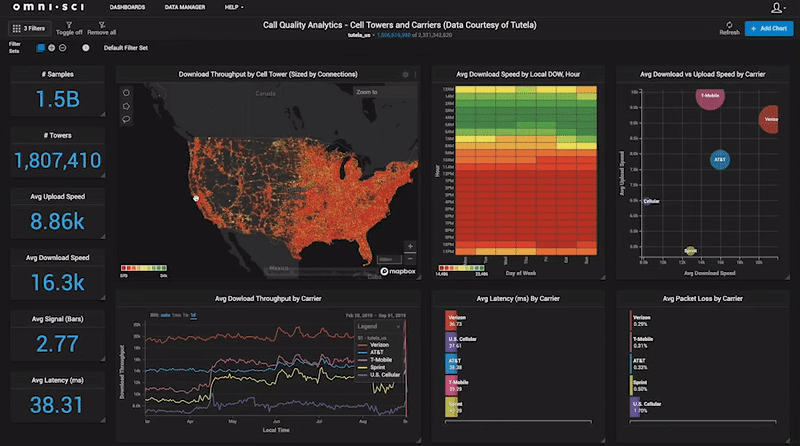Open map chart settings gear
This screenshot has height=446, width=800.
coord(406,75)
